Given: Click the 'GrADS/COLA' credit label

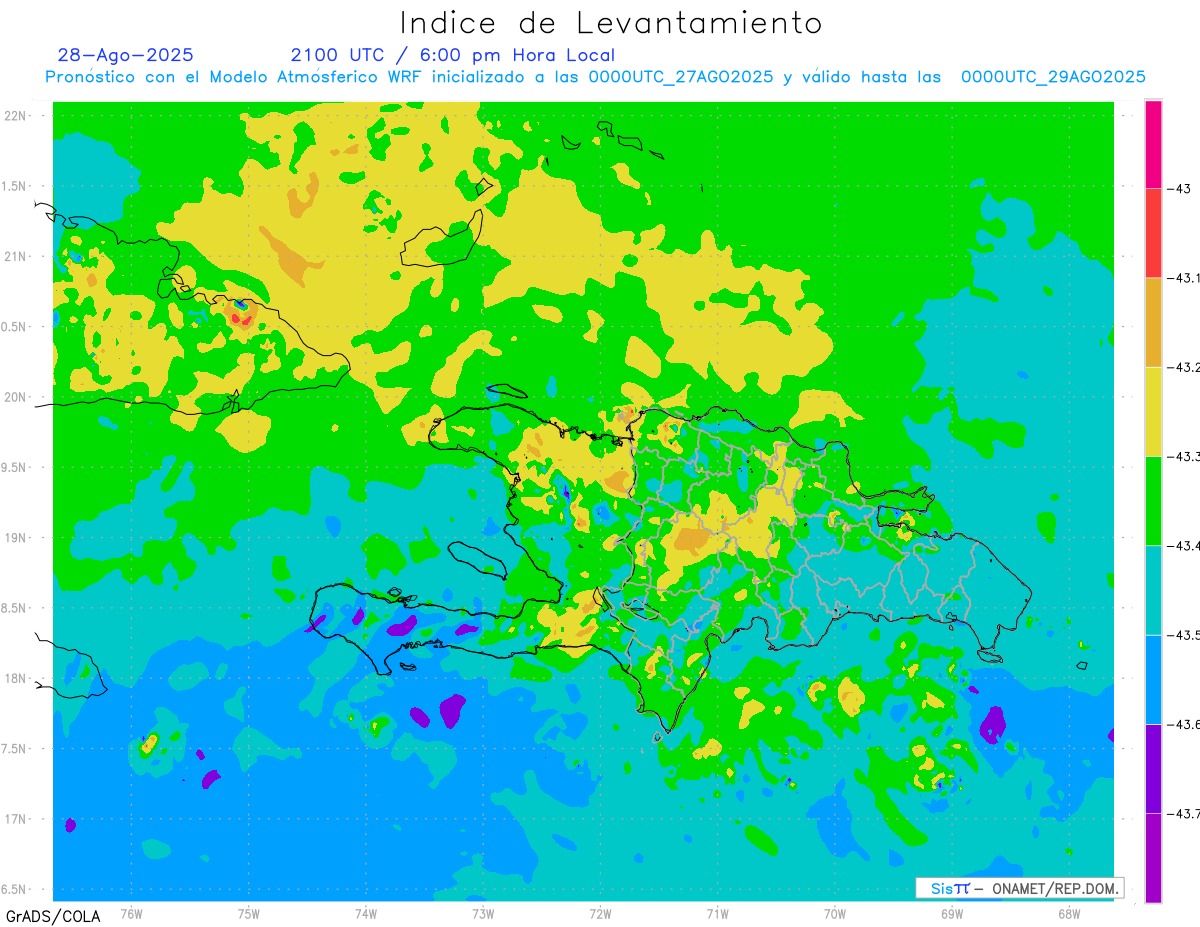Looking at the screenshot, I should coord(53,916).
